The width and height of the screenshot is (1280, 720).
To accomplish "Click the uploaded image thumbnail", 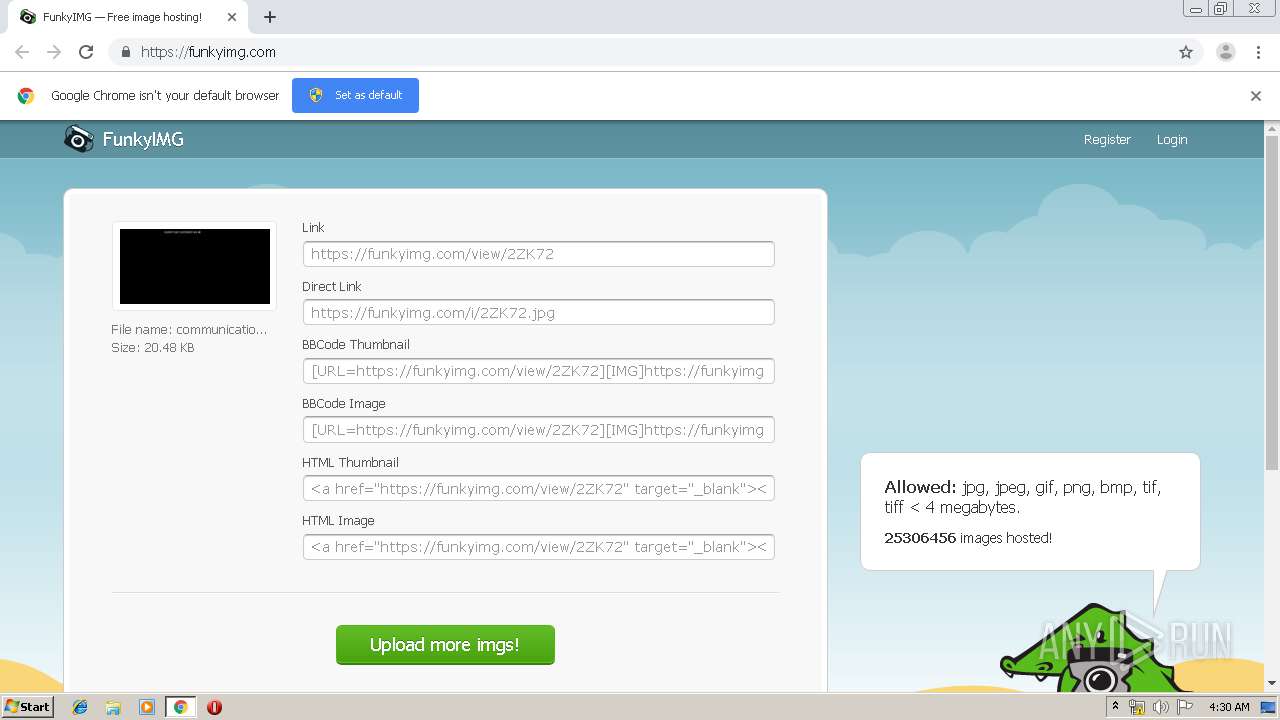I will click(195, 266).
